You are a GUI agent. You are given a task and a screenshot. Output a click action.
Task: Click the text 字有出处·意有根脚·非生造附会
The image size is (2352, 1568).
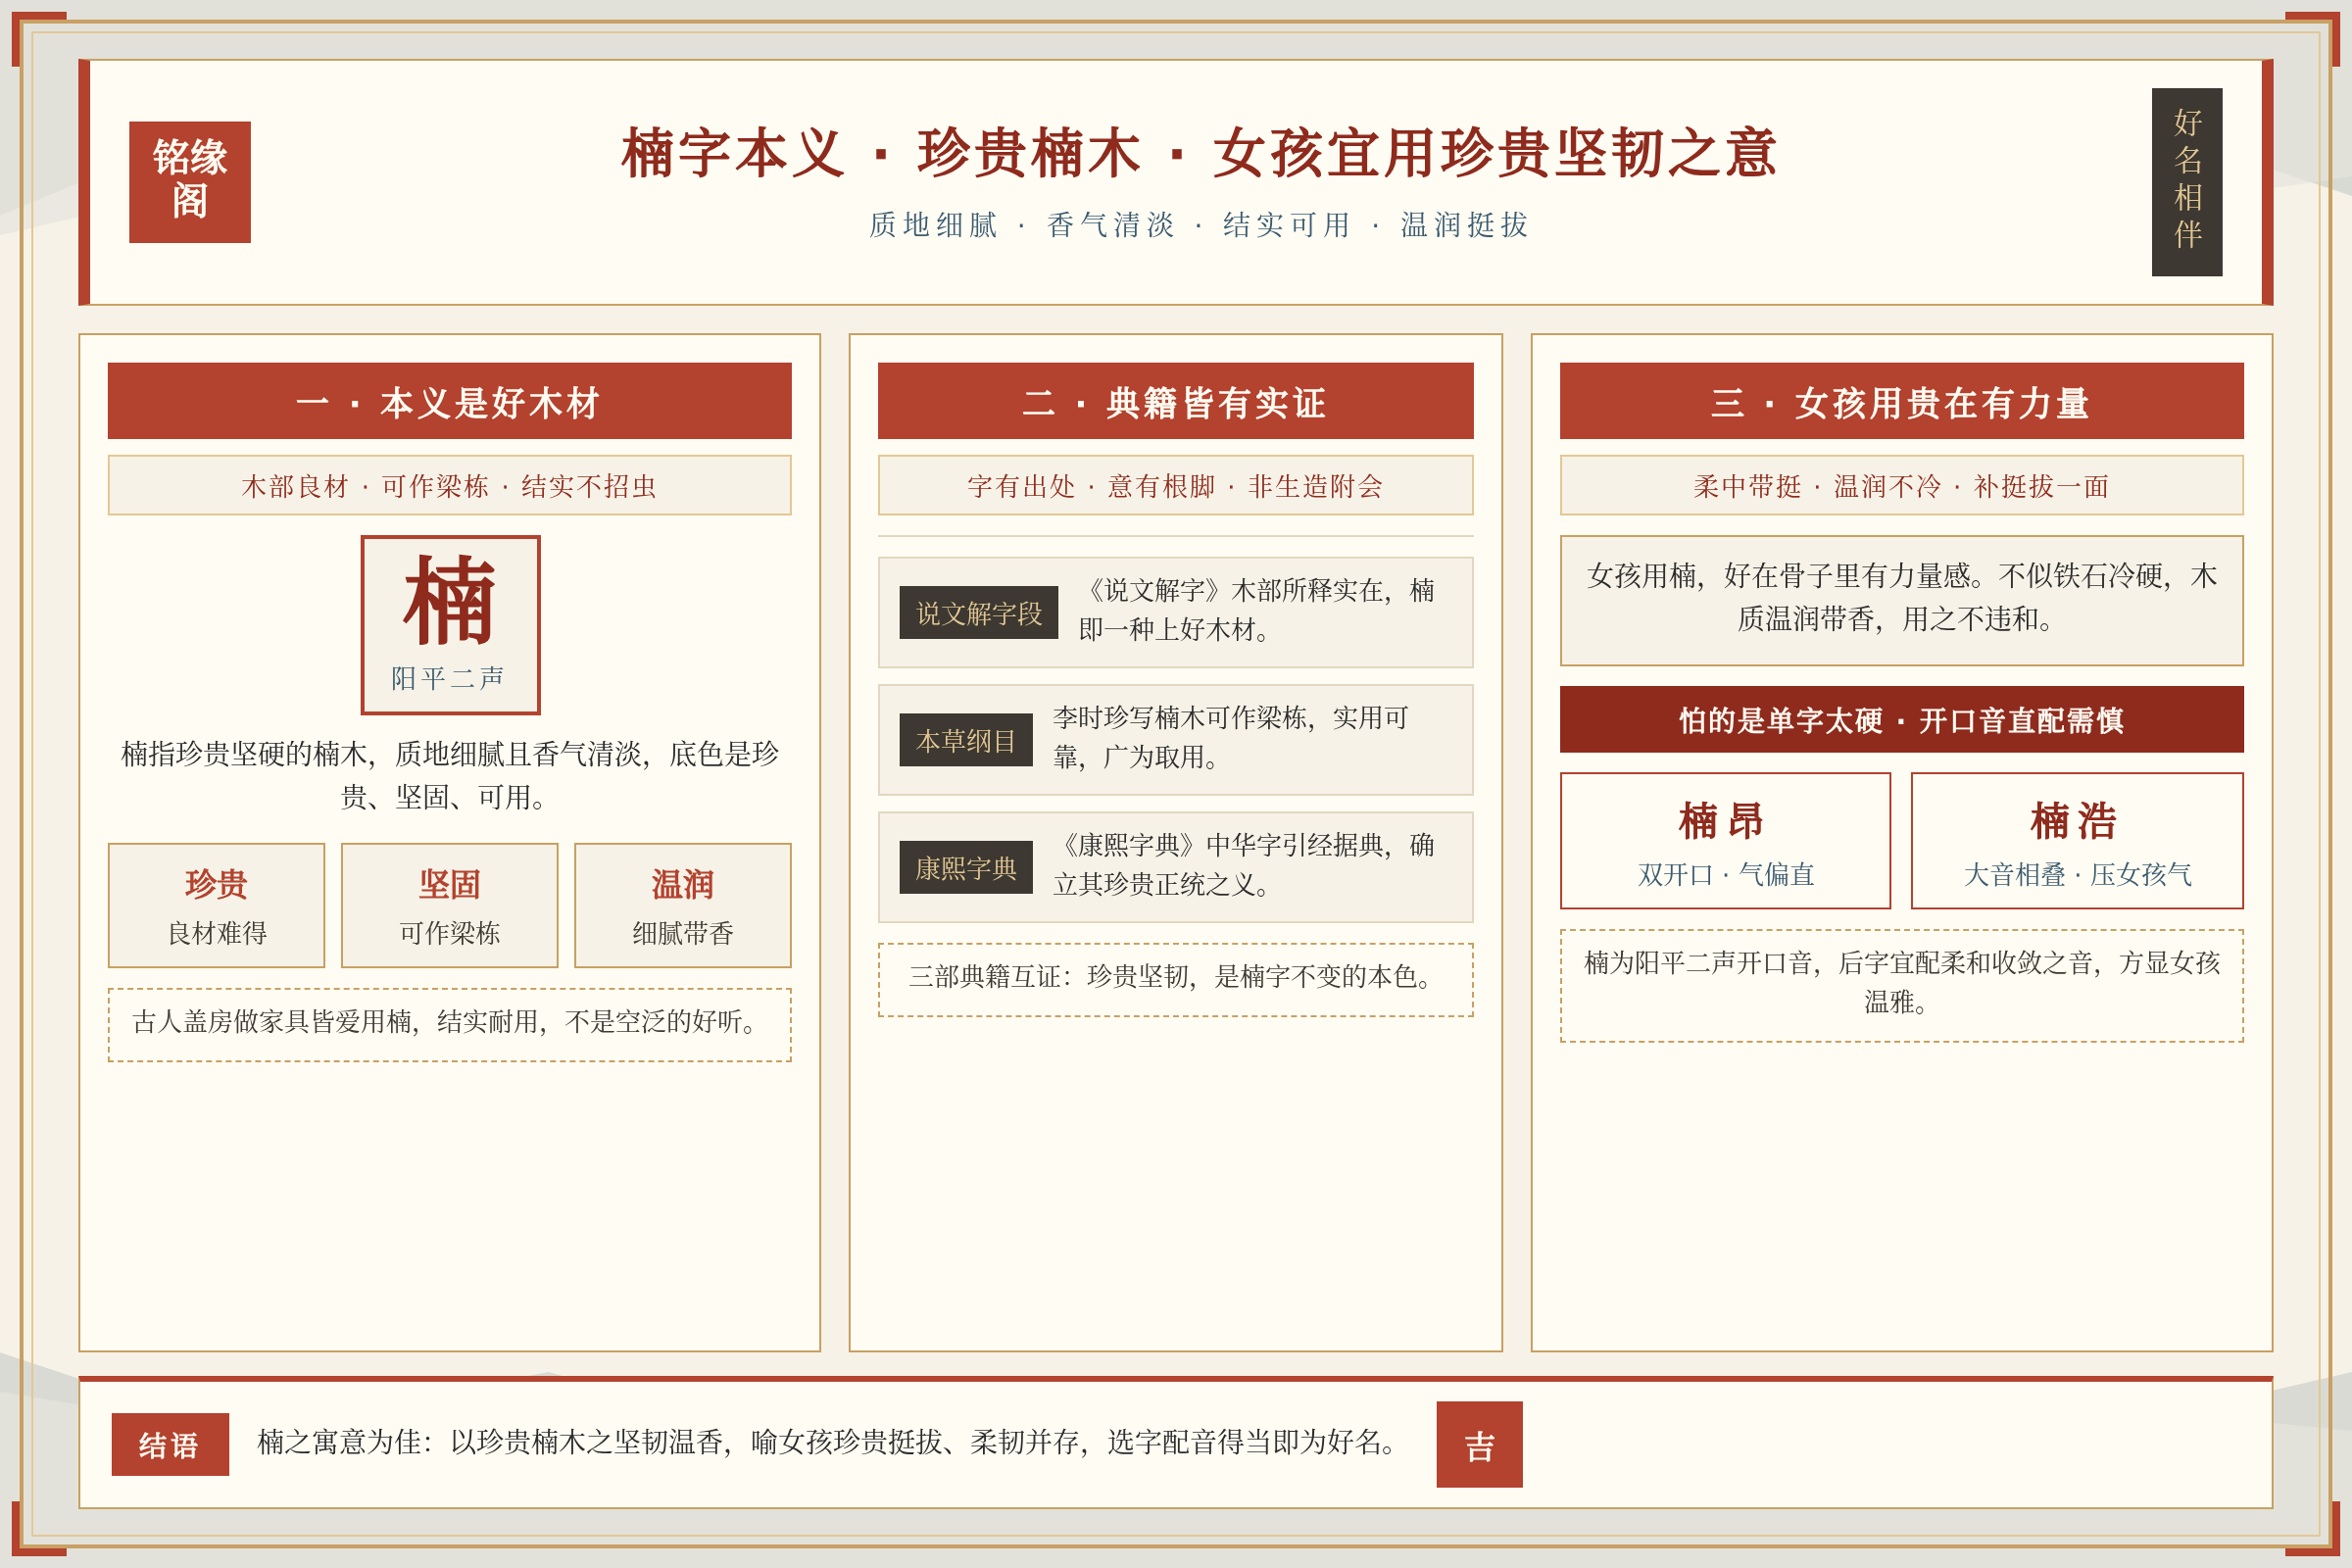click(1175, 486)
